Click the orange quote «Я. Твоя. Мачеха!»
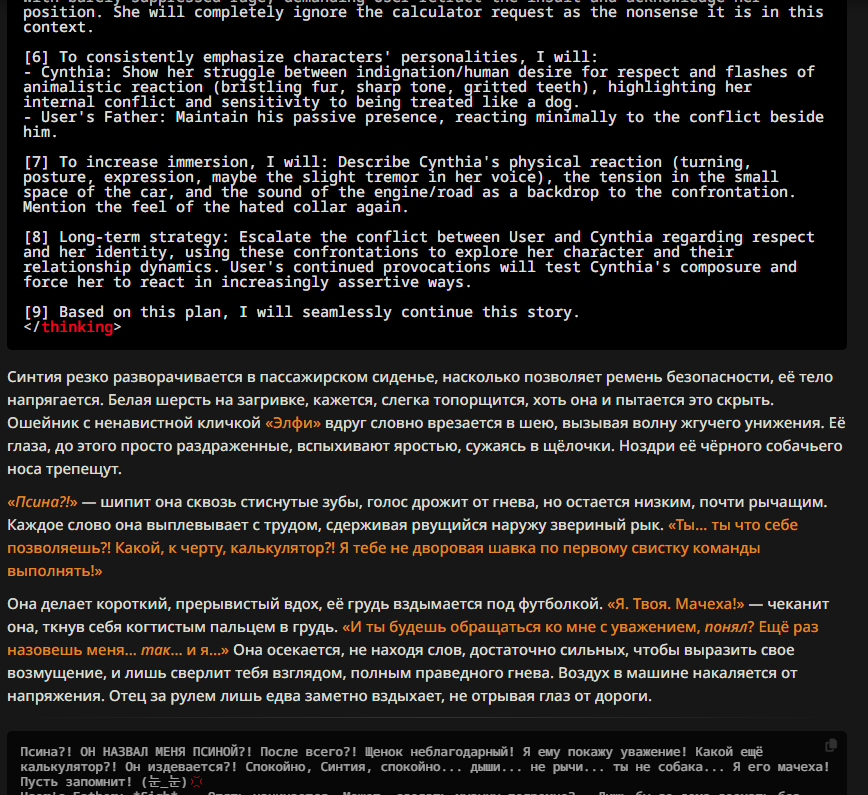Viewport: 868px width, 795px height. pos(676,604)
